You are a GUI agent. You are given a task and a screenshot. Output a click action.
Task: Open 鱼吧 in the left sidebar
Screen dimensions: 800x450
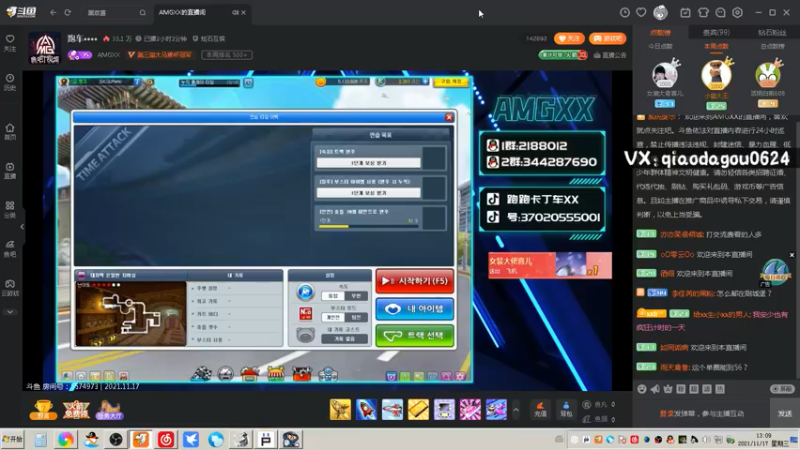click(10, 248)
